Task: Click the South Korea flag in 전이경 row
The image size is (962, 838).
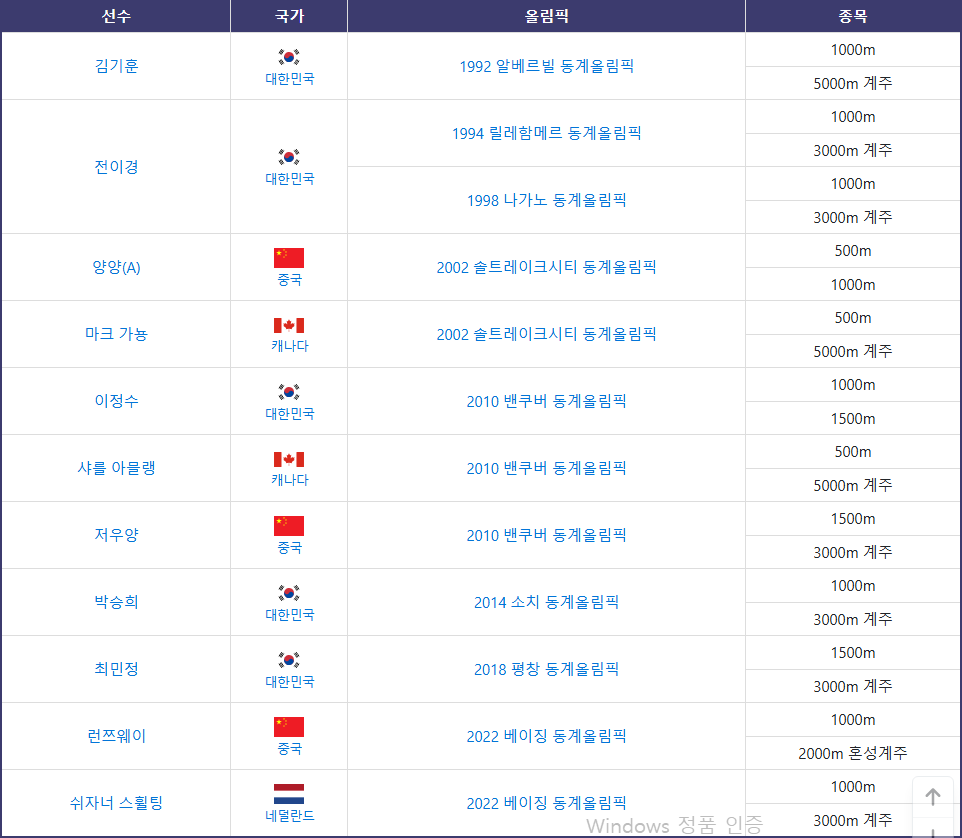Action: (289, 157)
